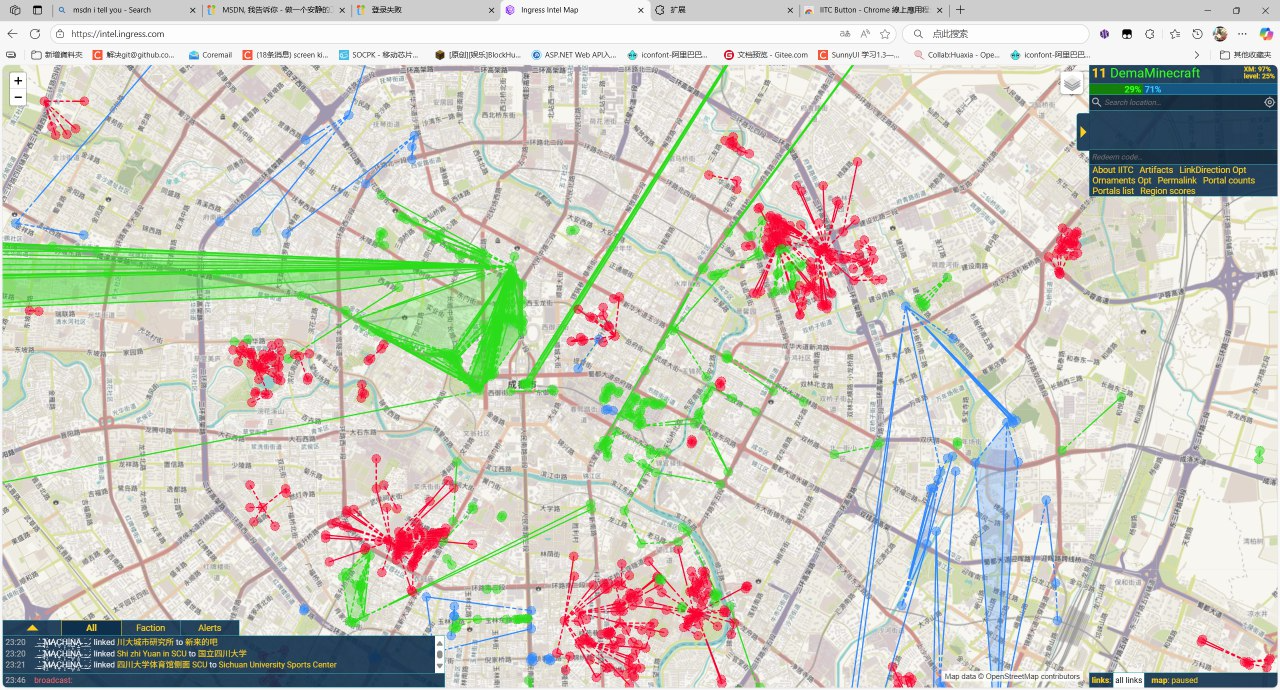This screenshot has width=1280, height=690.
Task: Open Portal counts dialog
Action: pyautogui.click(x=1229, y=180)
